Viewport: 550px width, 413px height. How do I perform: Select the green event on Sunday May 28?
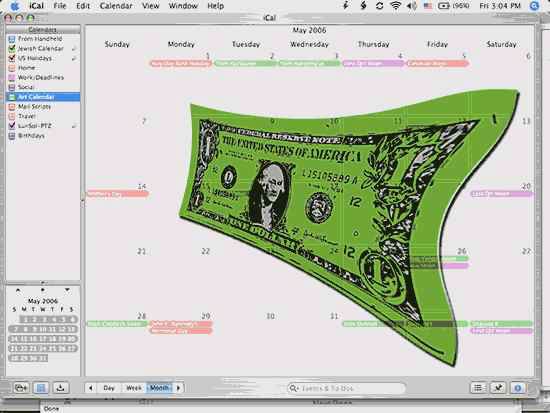[117, 324]
